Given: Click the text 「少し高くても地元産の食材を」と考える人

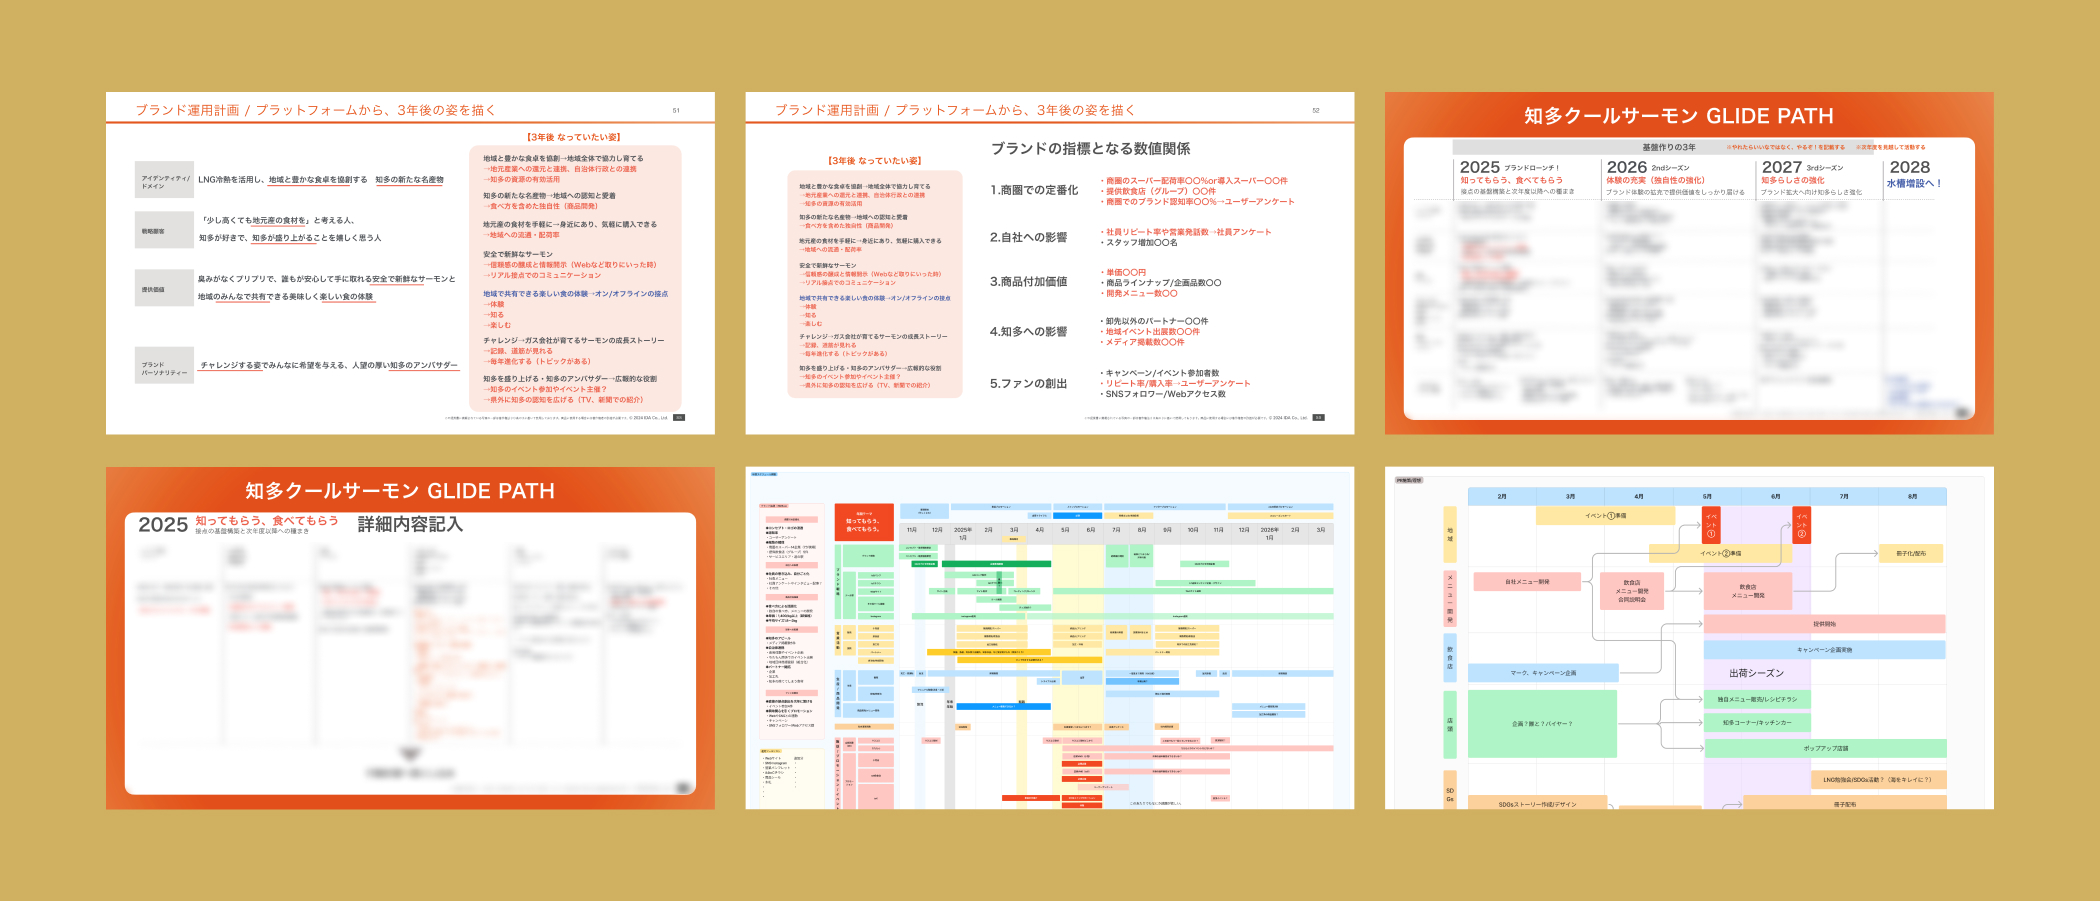Looking at the screenshot, I should pos(278,220).
